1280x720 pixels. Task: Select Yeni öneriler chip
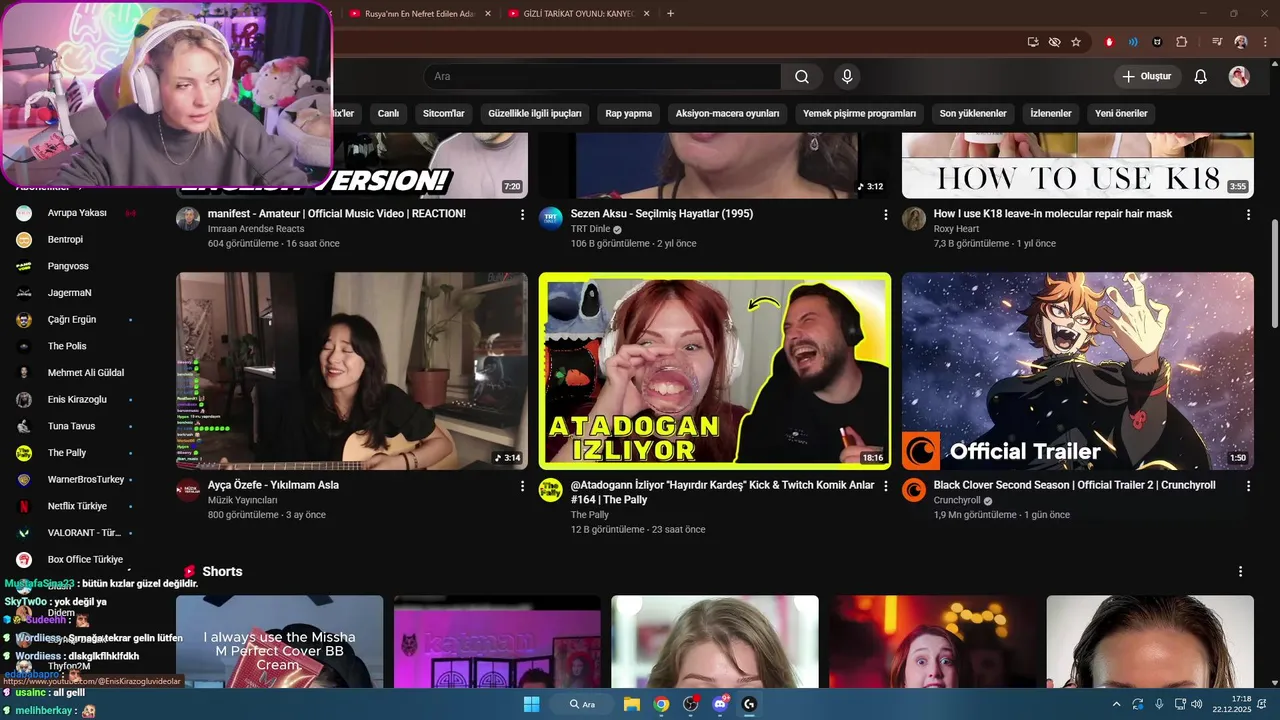click(1121, 114)
